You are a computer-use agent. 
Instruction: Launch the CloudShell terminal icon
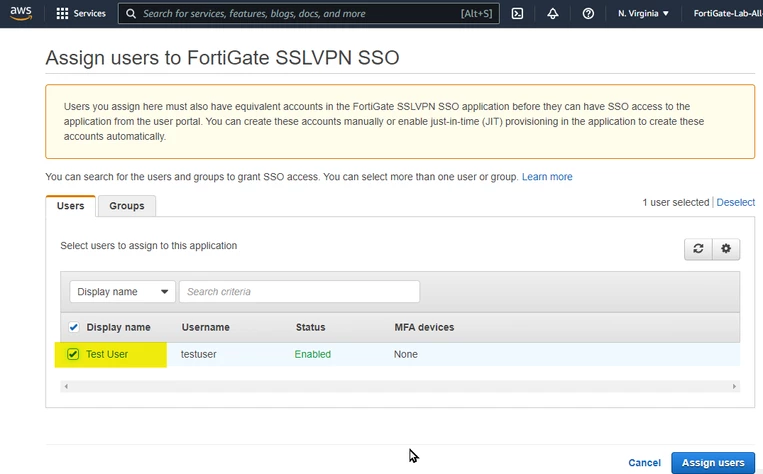(x=517, y=14)
